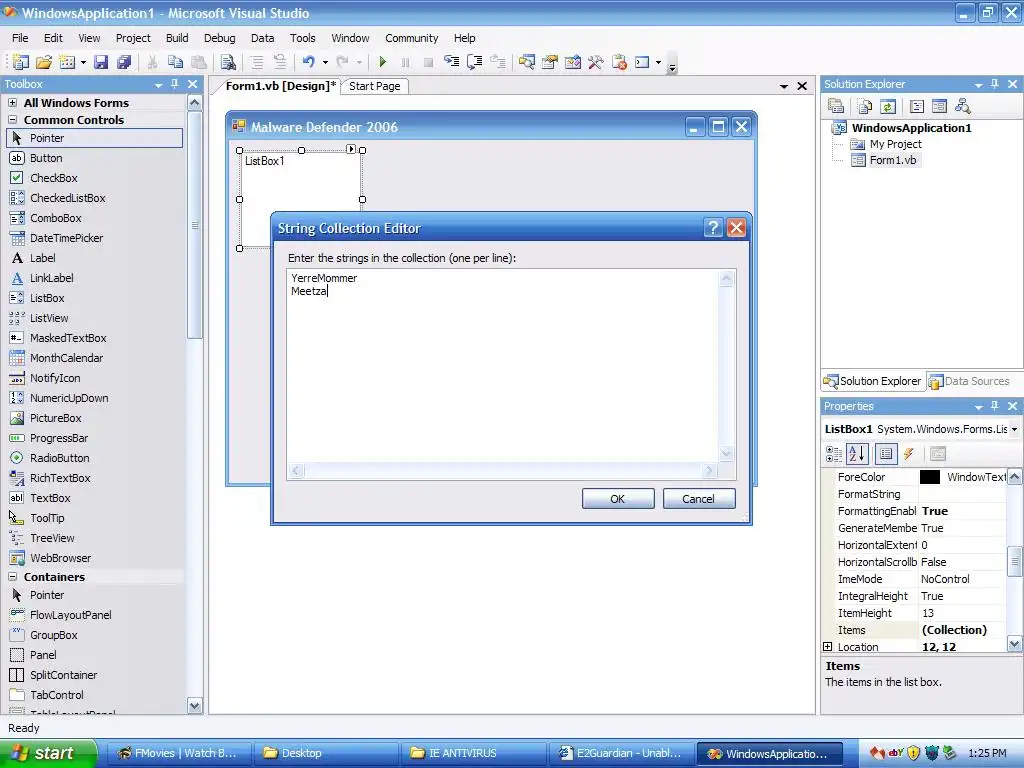The width and height of the screenshot is (1024, 768).
Task: Switch to the Data Sources tab
Action: [969, 381]
